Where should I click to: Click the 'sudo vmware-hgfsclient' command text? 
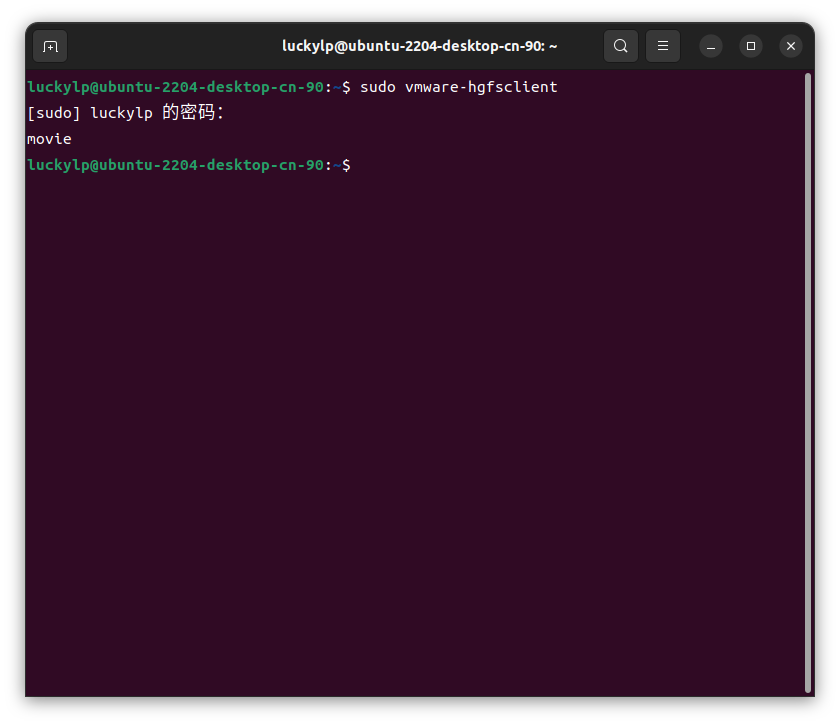tap(459, 87)
